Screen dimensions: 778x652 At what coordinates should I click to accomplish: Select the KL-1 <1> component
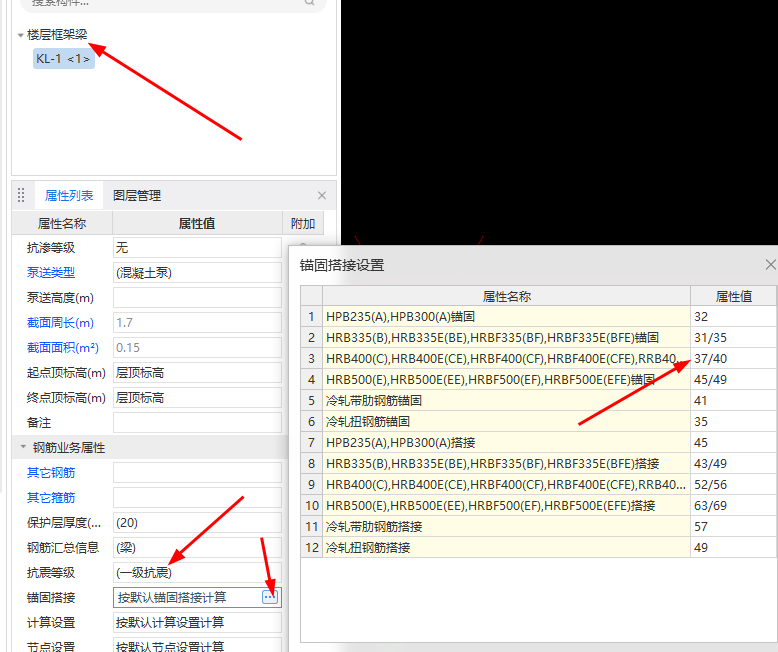point(64,59)
